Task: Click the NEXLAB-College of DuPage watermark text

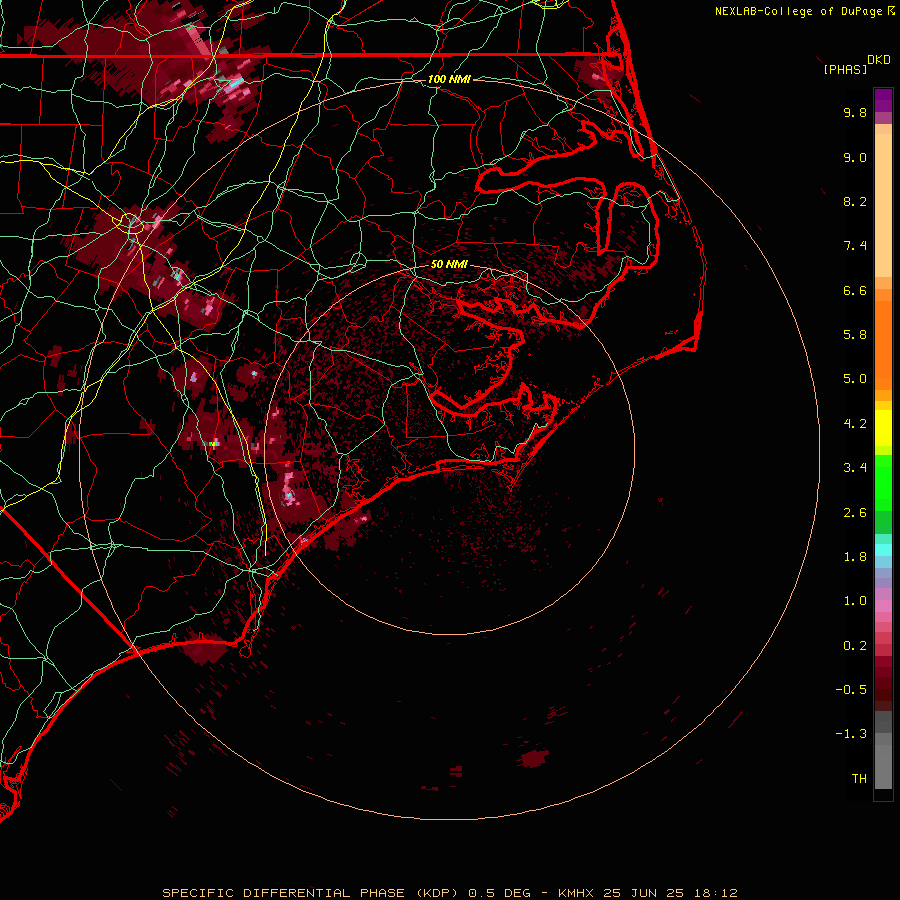Action: pos(798,11)
